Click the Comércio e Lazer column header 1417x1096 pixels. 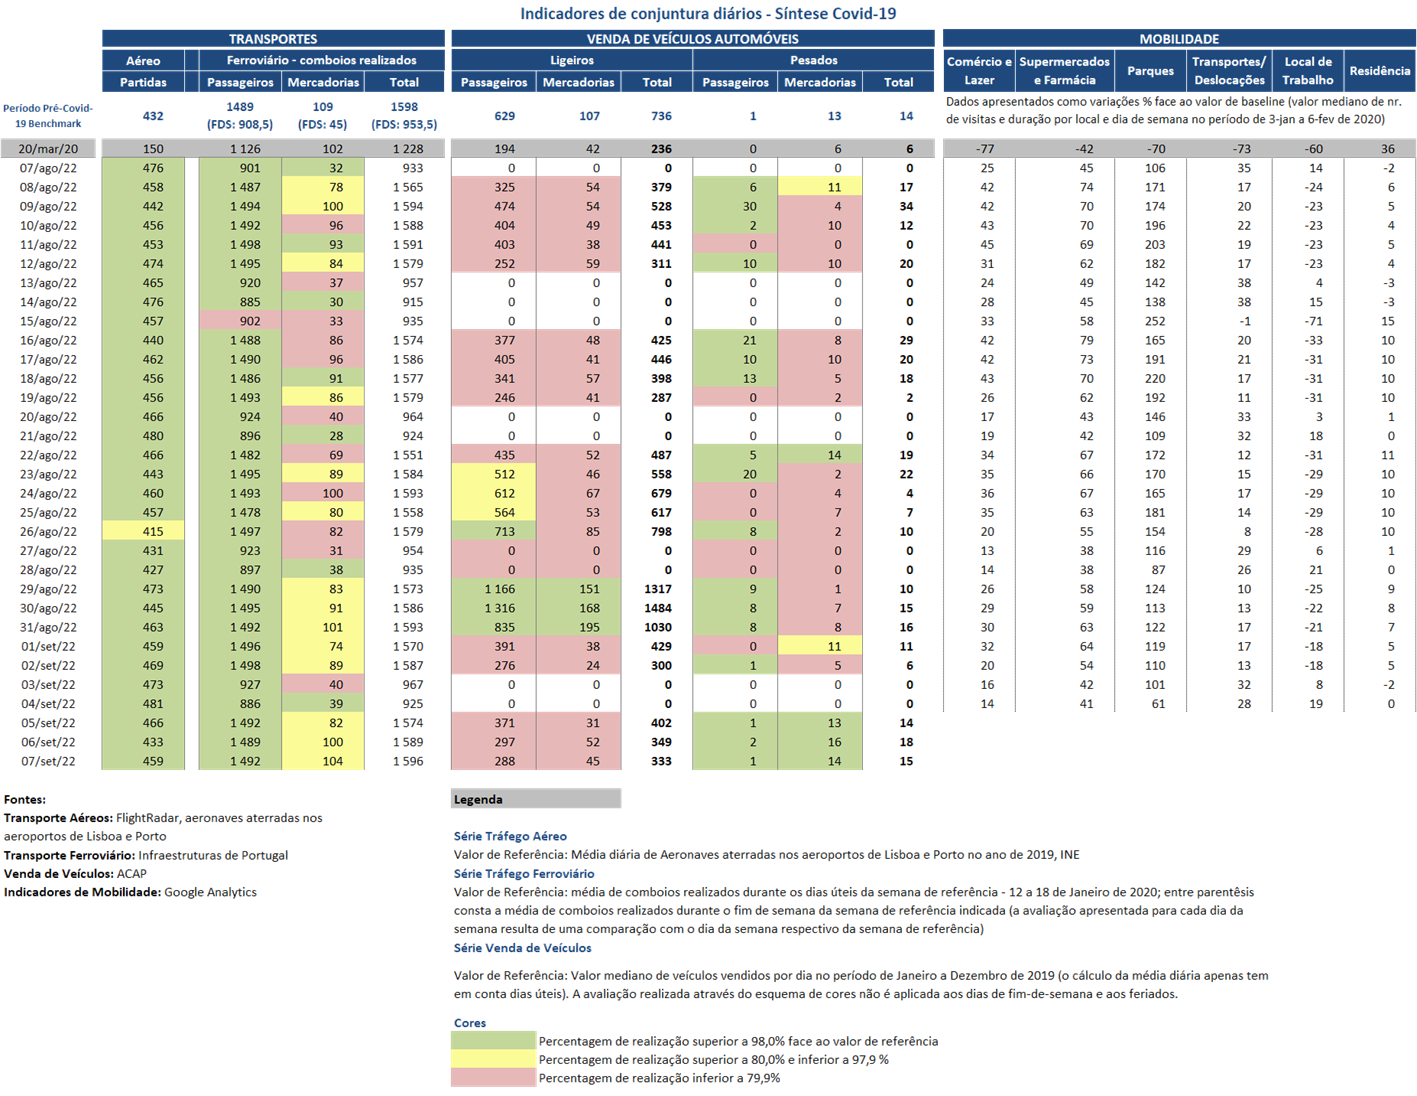coord(979,71)
